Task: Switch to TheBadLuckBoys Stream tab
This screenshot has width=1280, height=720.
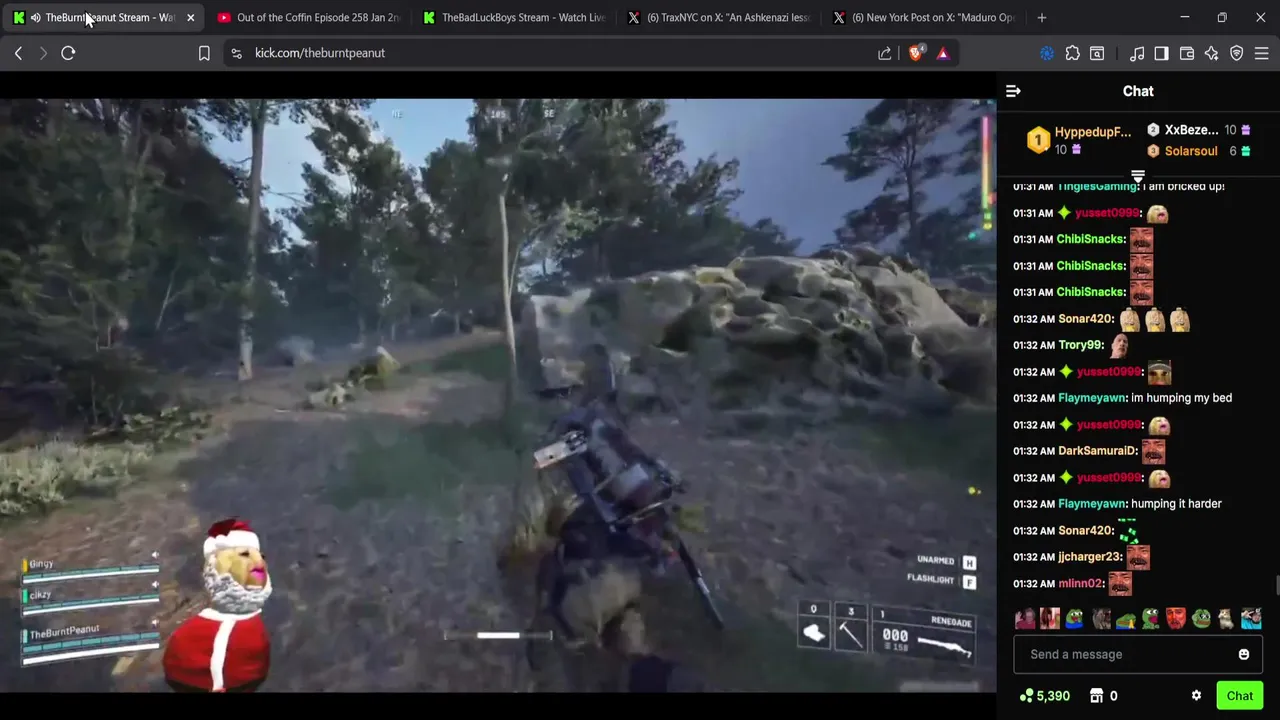Action: click(x=514, y=18)
